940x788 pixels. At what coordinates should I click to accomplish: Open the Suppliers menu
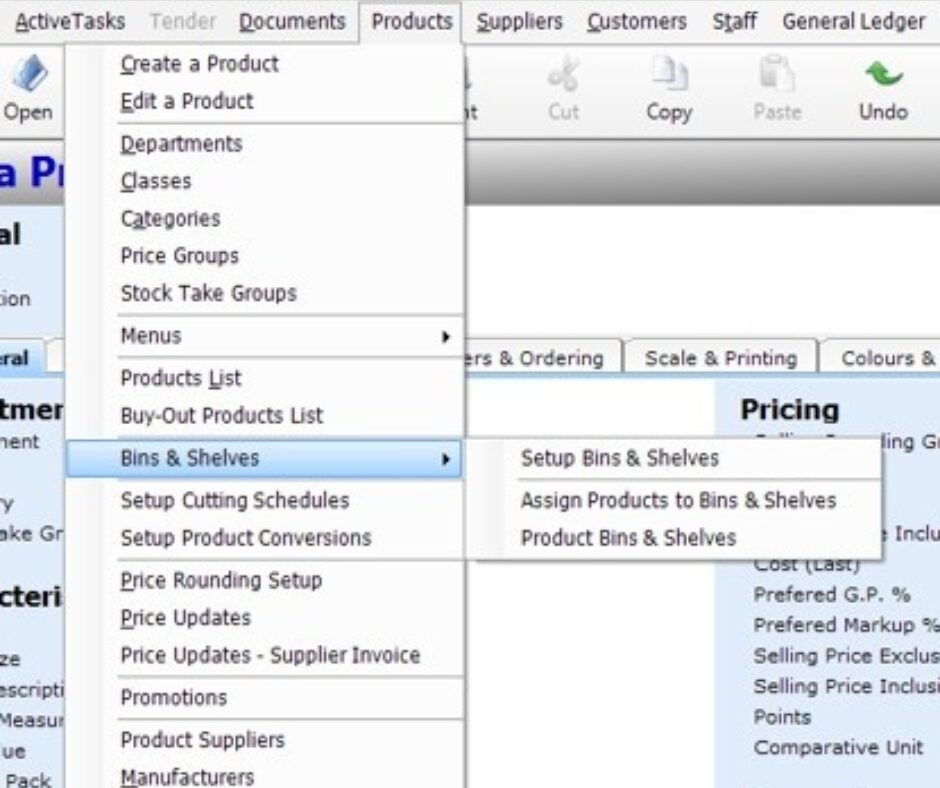(x=519, y=21)
